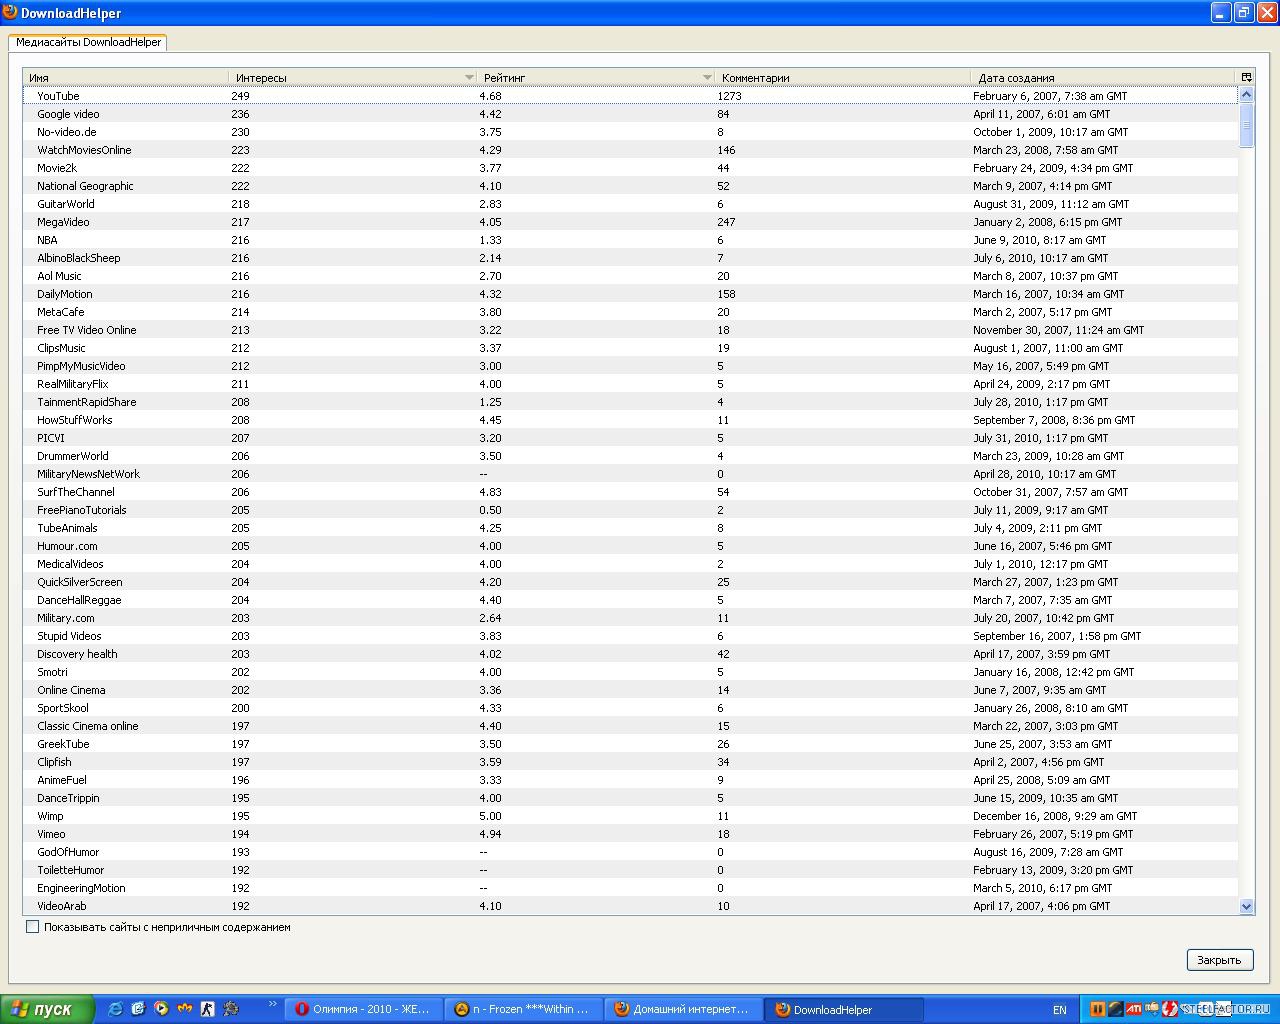Launch Windows Media Player from quick launch
This screenshot has height=1024, width=1280.
pos(161,1009)
